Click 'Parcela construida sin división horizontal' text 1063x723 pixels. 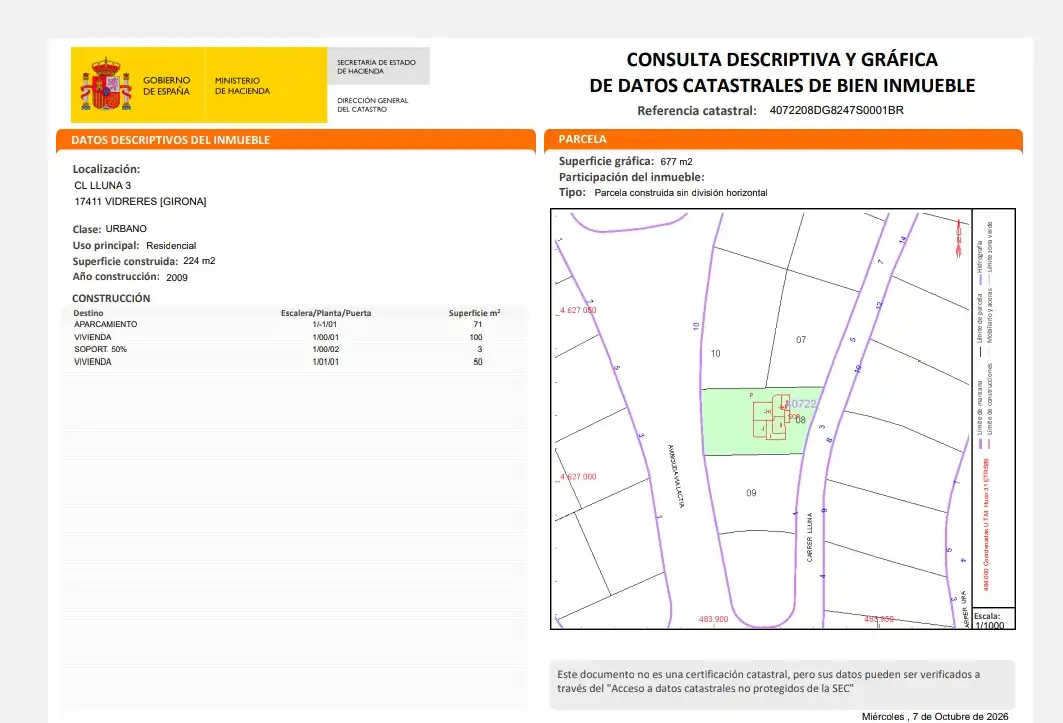681,193
